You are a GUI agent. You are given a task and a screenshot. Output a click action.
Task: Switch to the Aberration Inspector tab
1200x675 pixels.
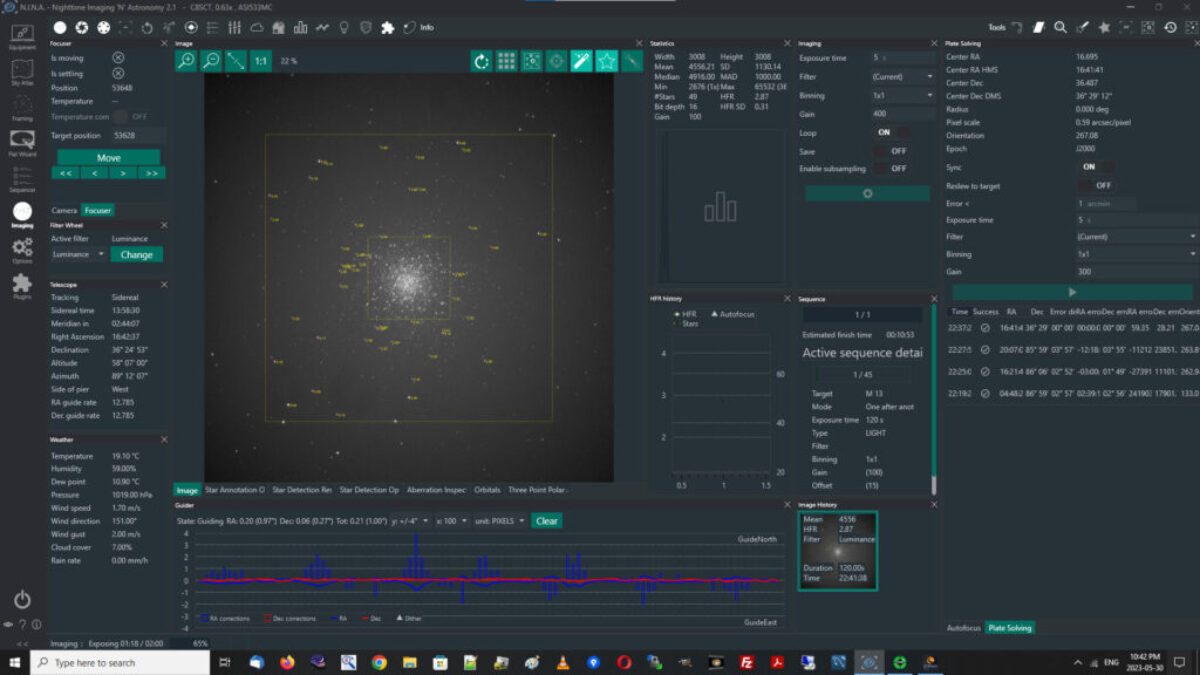436,490
